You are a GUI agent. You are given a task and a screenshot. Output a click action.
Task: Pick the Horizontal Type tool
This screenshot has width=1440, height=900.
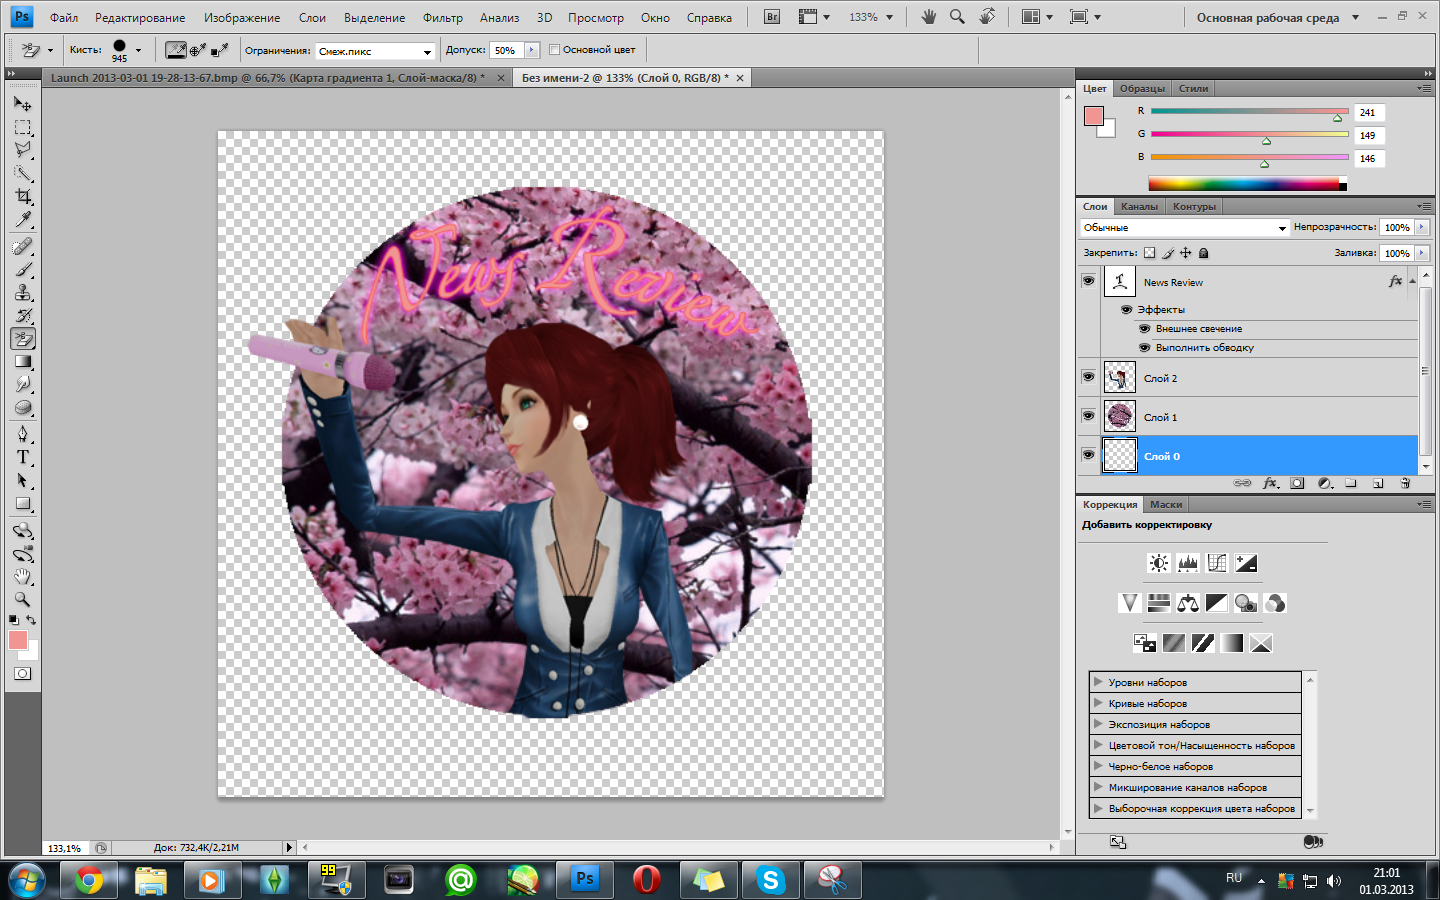pos(23,457)
